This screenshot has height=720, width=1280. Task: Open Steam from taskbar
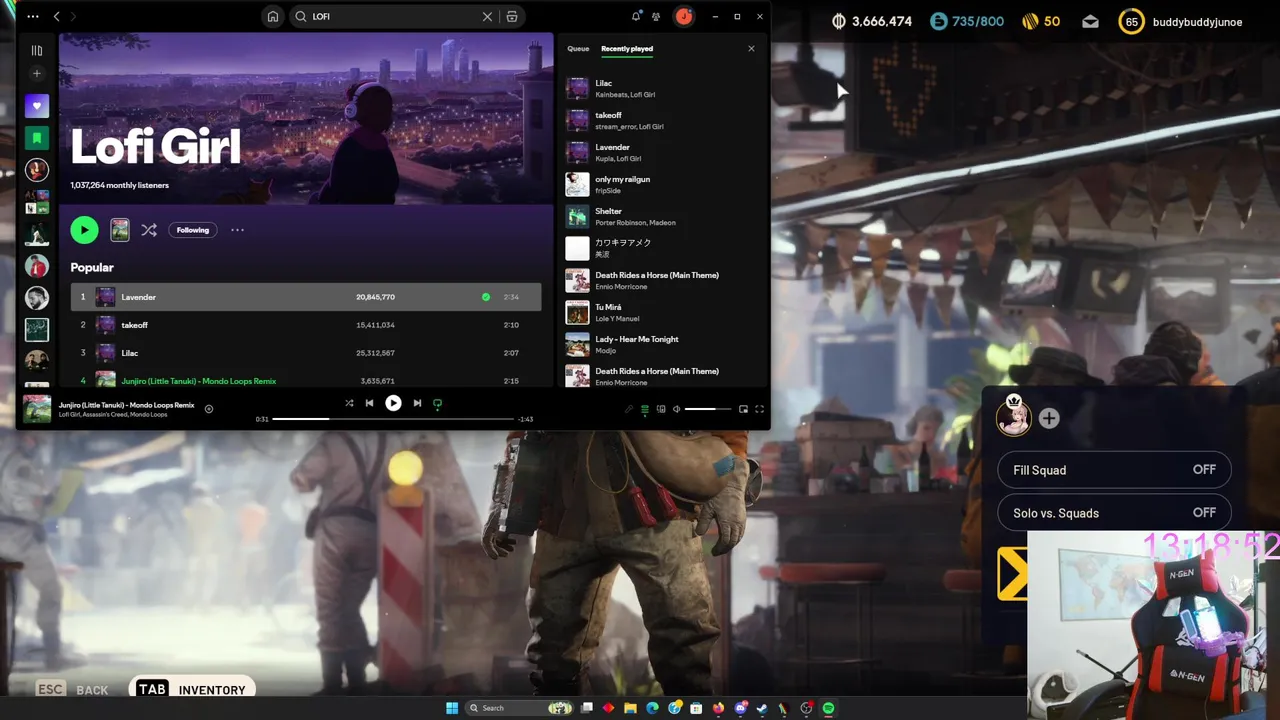coord(763,708)
